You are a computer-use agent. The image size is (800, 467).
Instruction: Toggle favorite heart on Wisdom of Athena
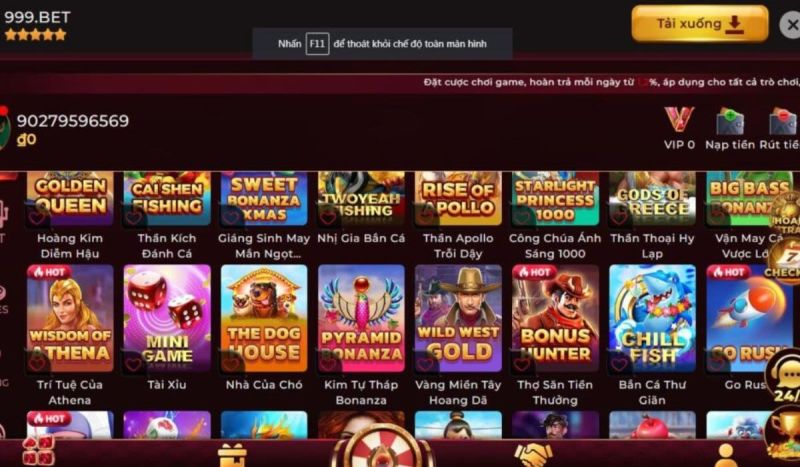click(37, 363)
